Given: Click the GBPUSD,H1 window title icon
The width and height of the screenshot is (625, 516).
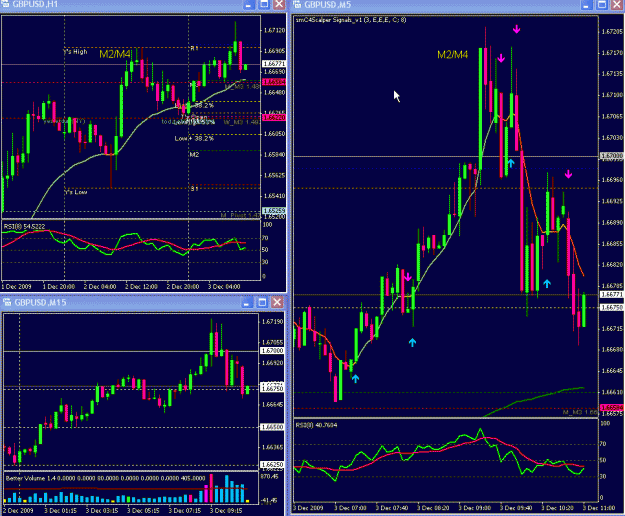Looking at the screenshot, I should [x=6, y=4].
